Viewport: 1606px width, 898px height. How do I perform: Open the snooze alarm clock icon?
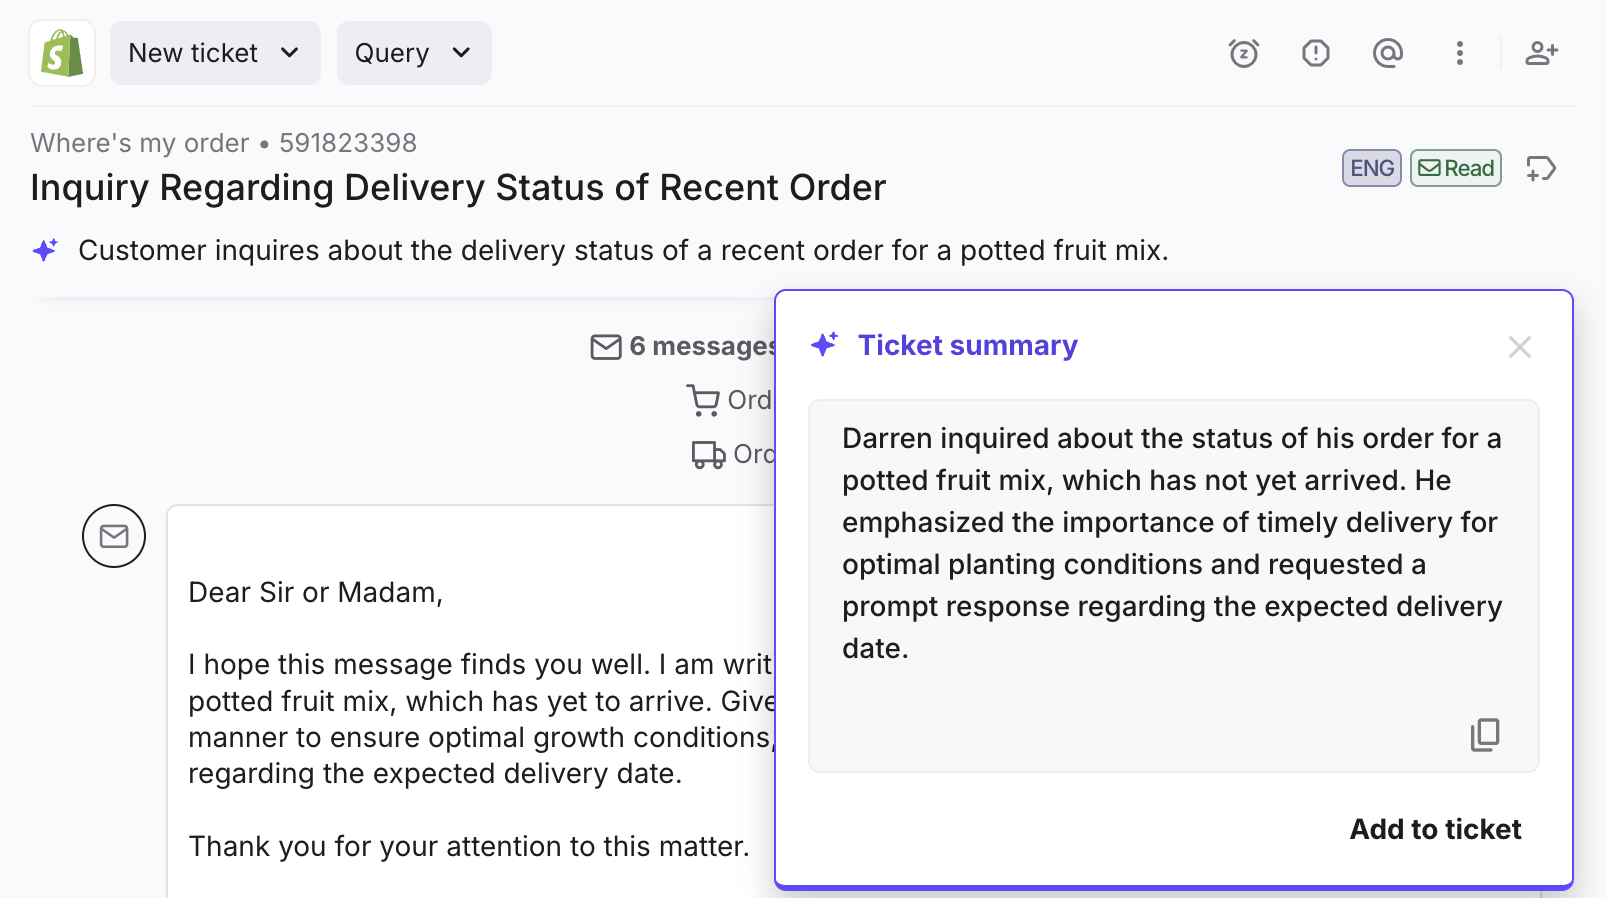tap(1244, 53)
